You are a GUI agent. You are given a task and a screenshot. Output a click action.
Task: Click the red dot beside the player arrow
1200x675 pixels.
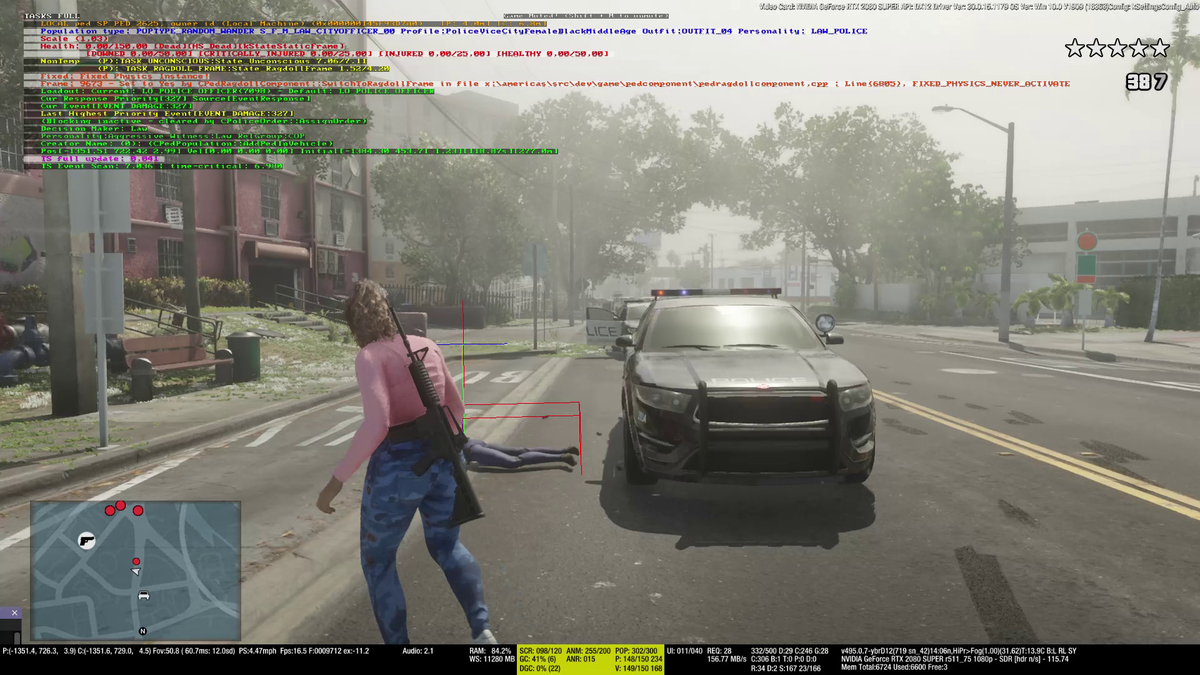(x=136, y=561)
